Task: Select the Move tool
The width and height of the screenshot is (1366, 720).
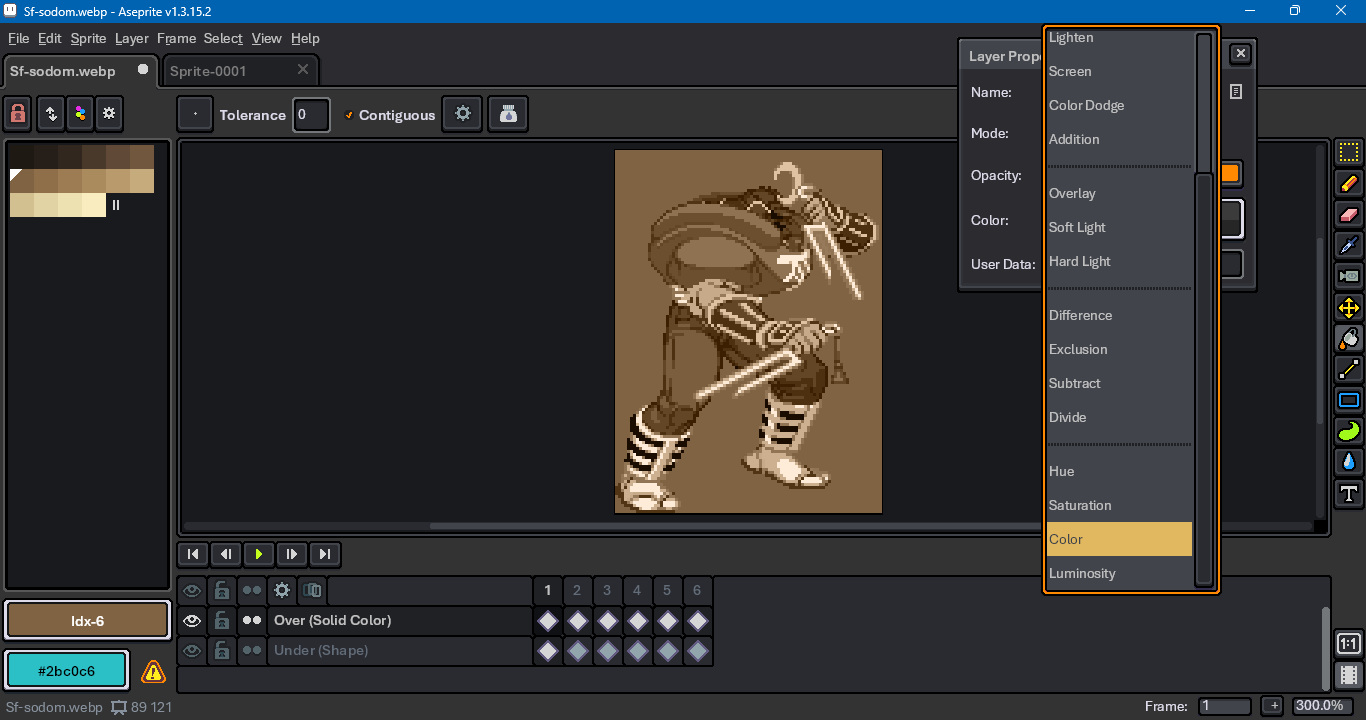Action: 1348,307
